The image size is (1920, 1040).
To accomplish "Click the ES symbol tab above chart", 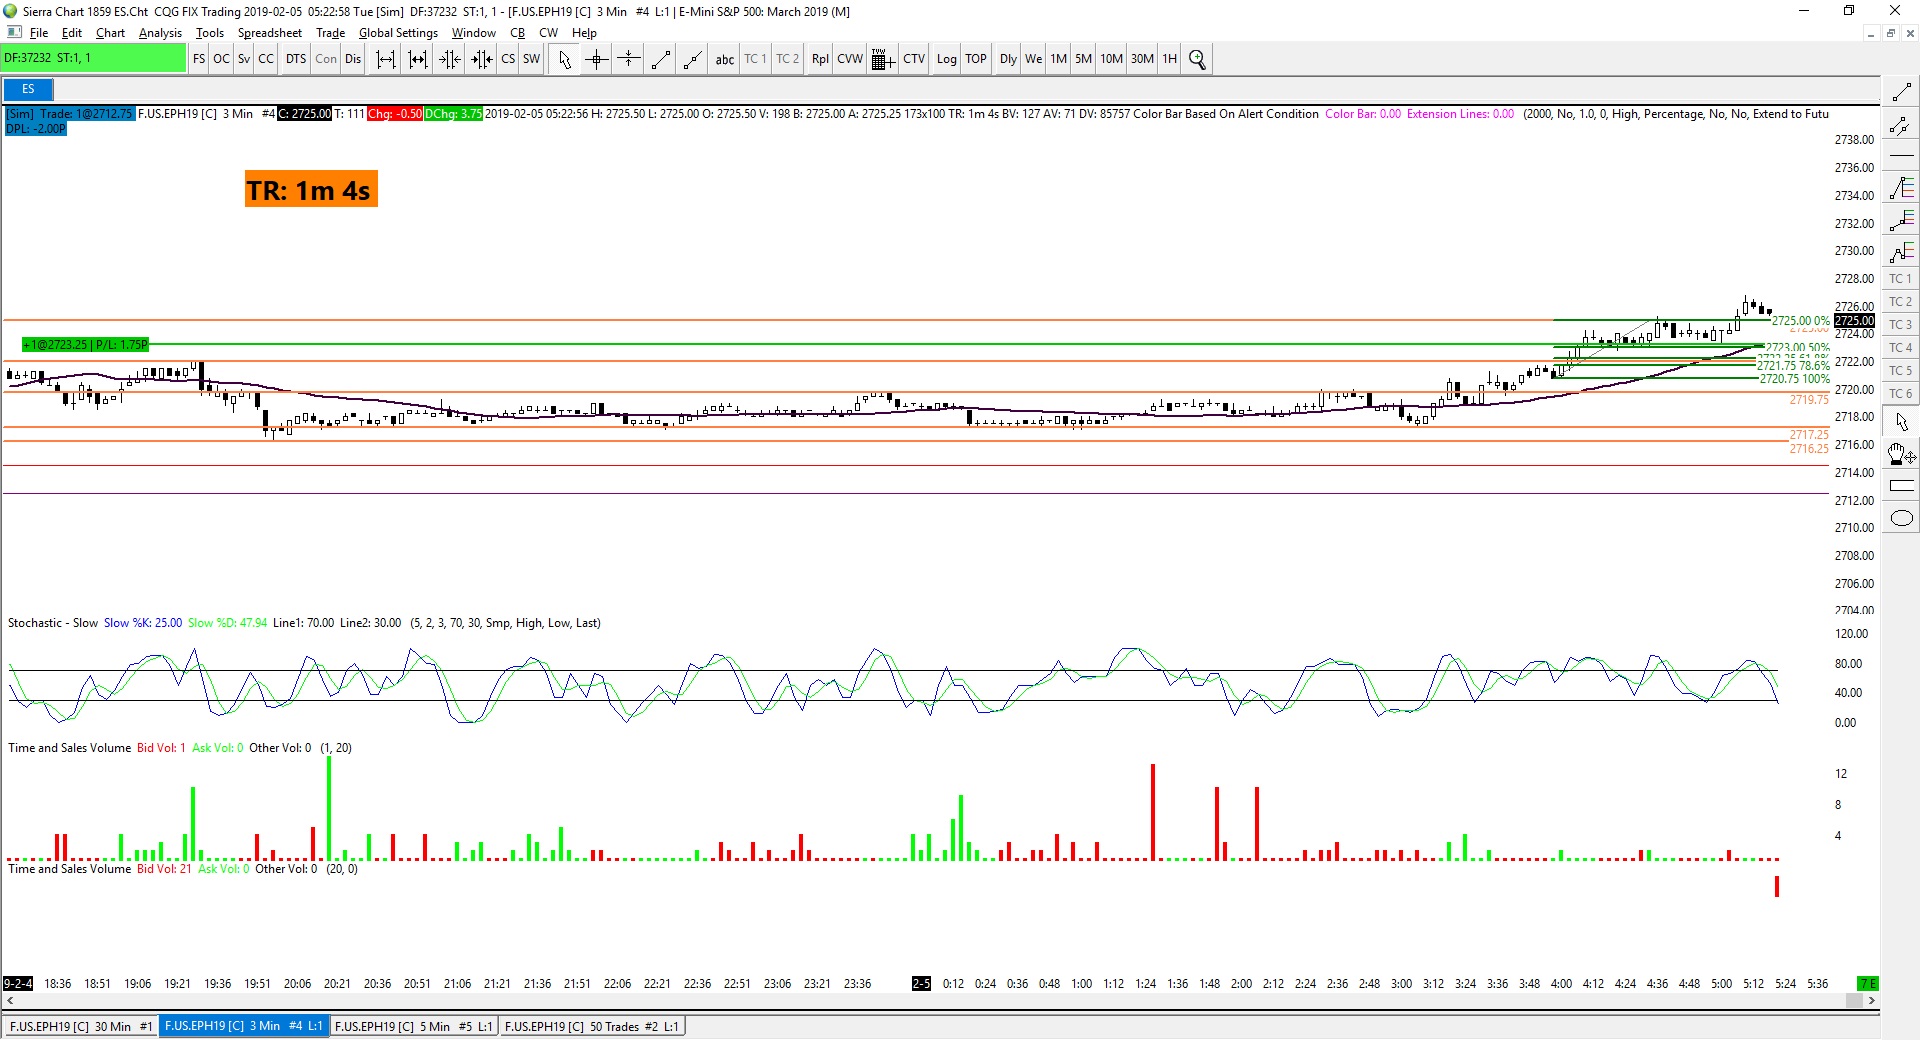I will click(28, 89).
